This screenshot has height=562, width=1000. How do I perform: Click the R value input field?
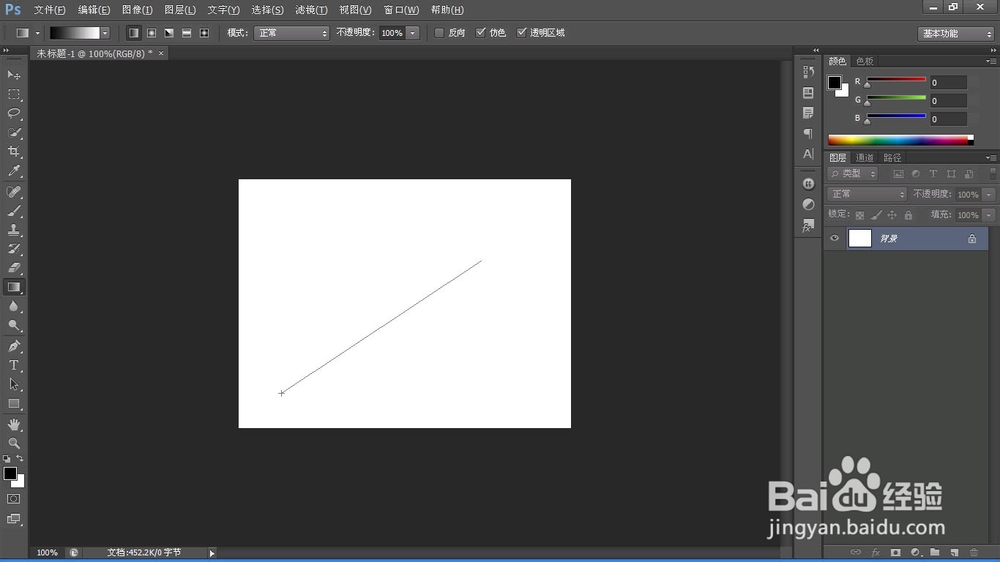pyautogui.click(x=948, y=82)
